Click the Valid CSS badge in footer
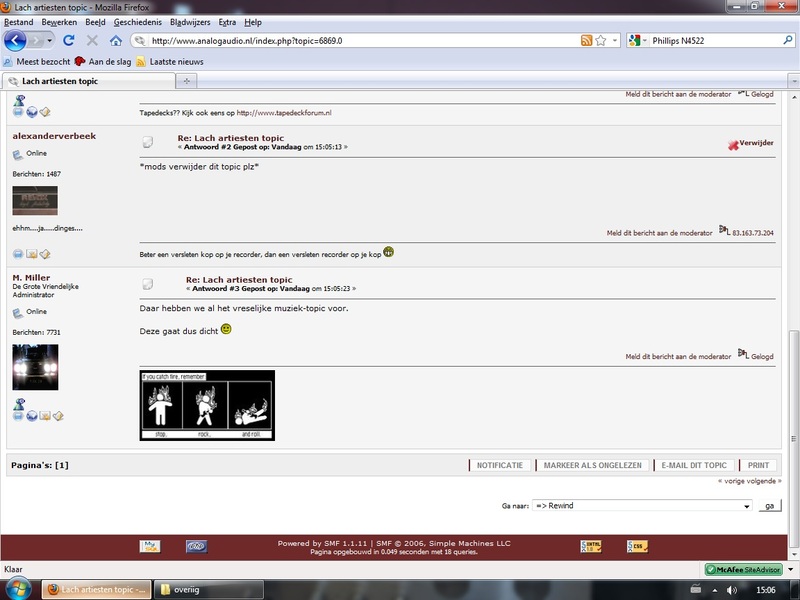 (x=636, y=546)
